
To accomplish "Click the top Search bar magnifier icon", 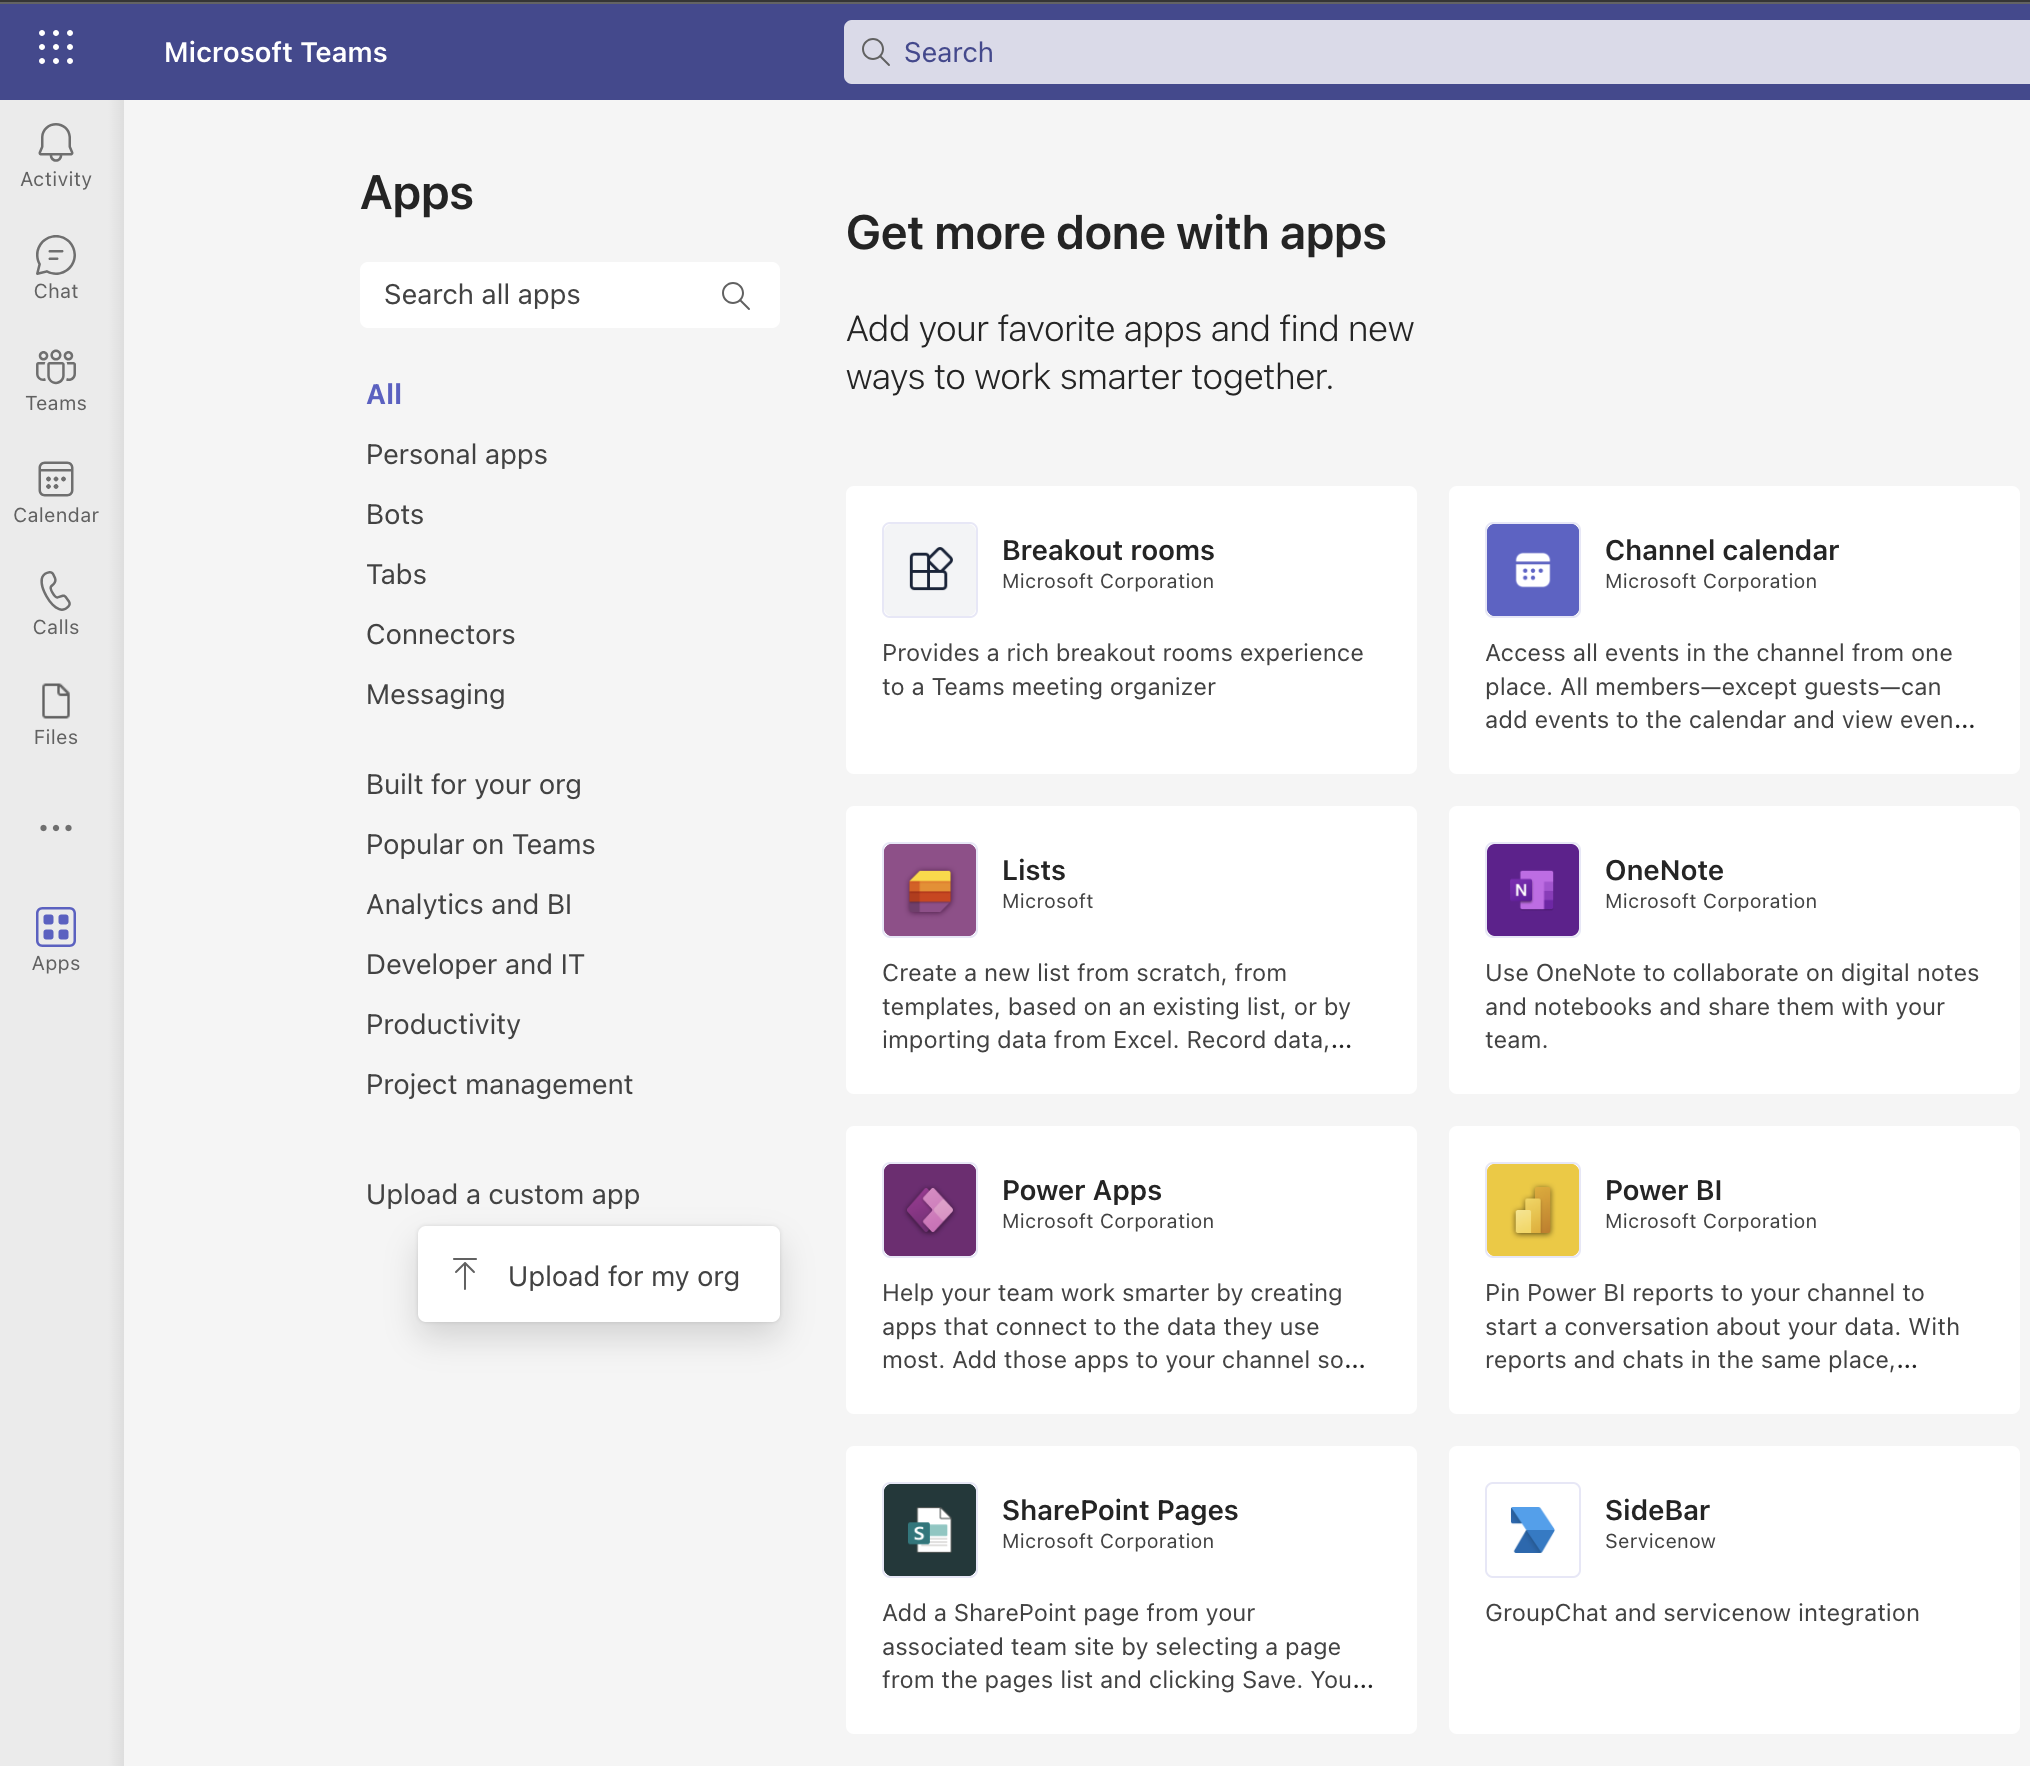I will tap(875, 52).
